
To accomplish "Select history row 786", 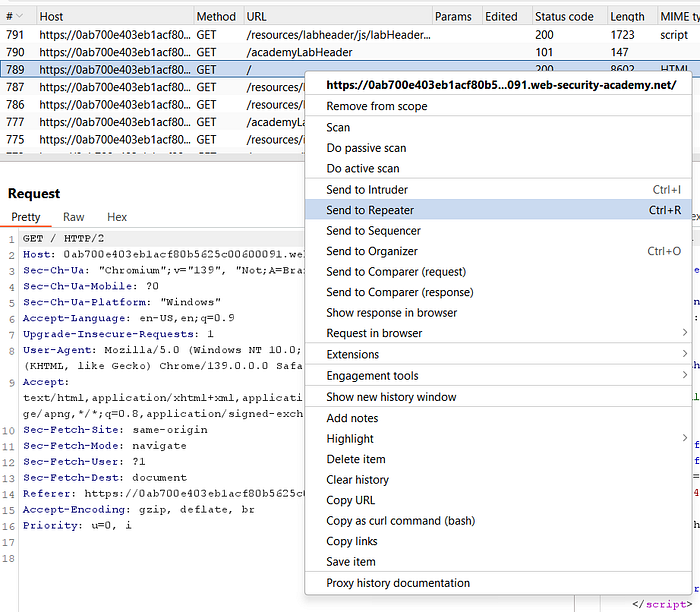I will (x=152, y=104).
